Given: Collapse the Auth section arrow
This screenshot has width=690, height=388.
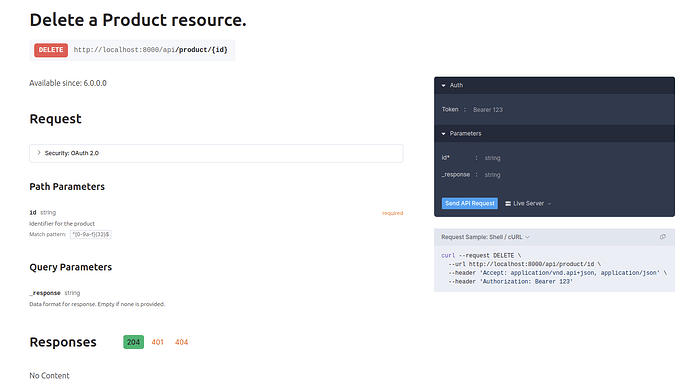Looking at the screenshot, I should click(443, 85).
